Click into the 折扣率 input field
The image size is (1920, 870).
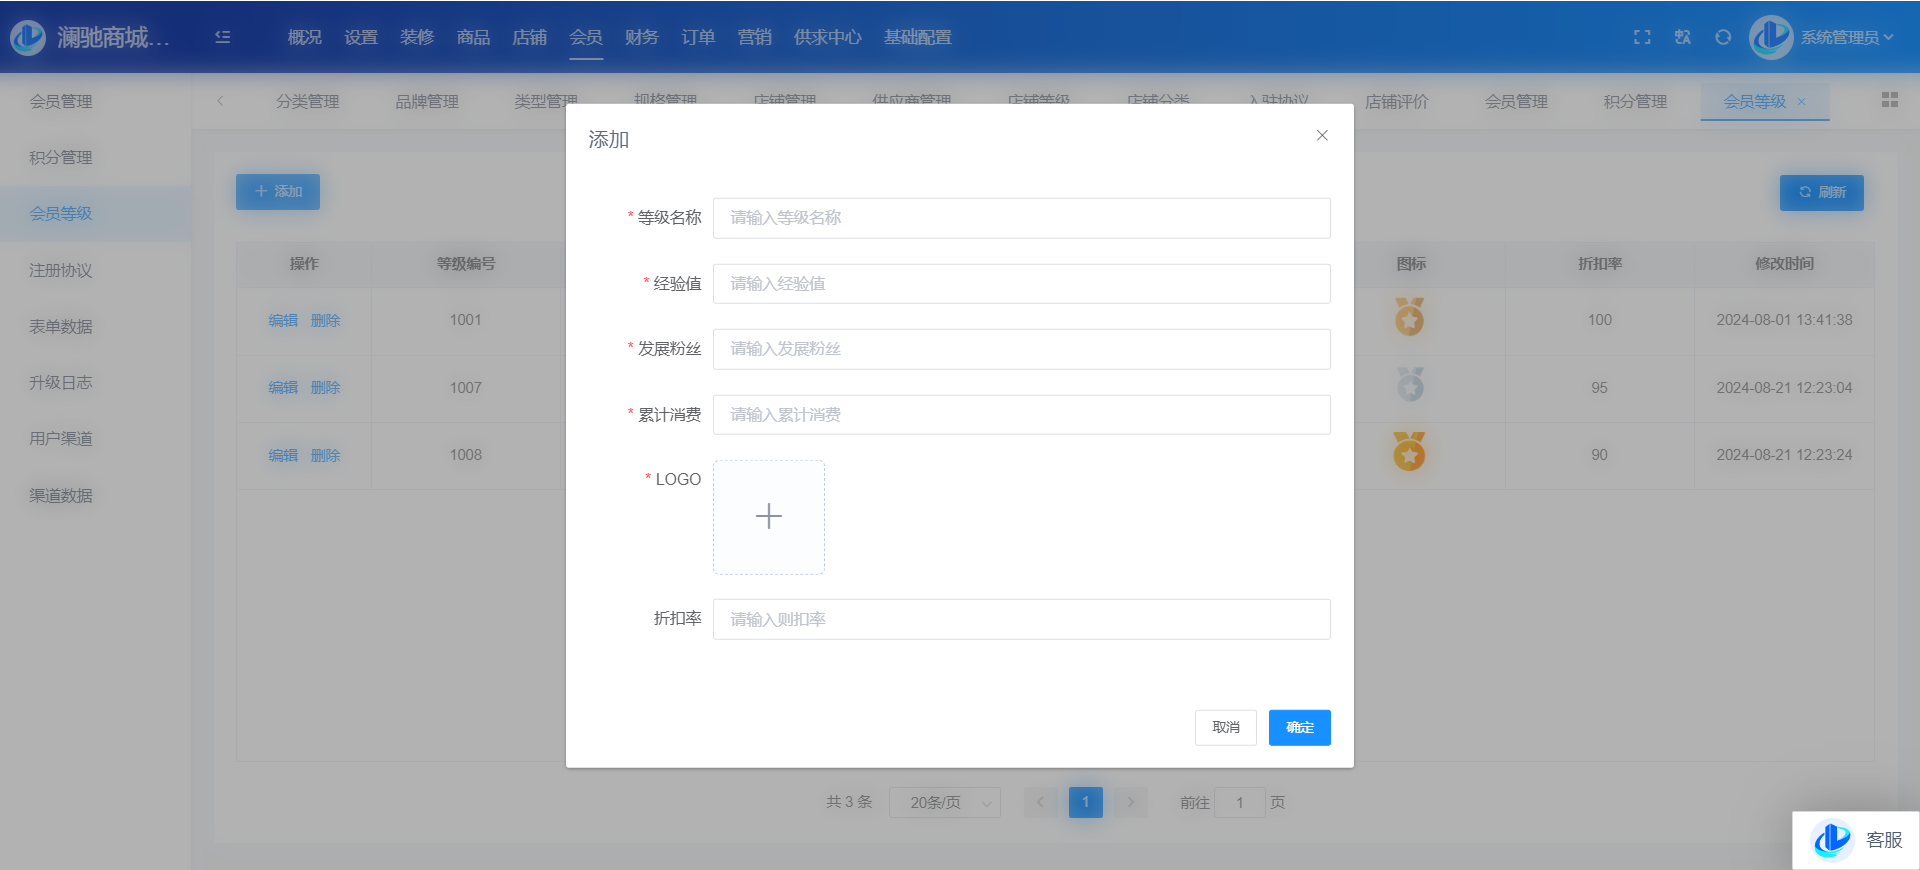point(1021,619)
